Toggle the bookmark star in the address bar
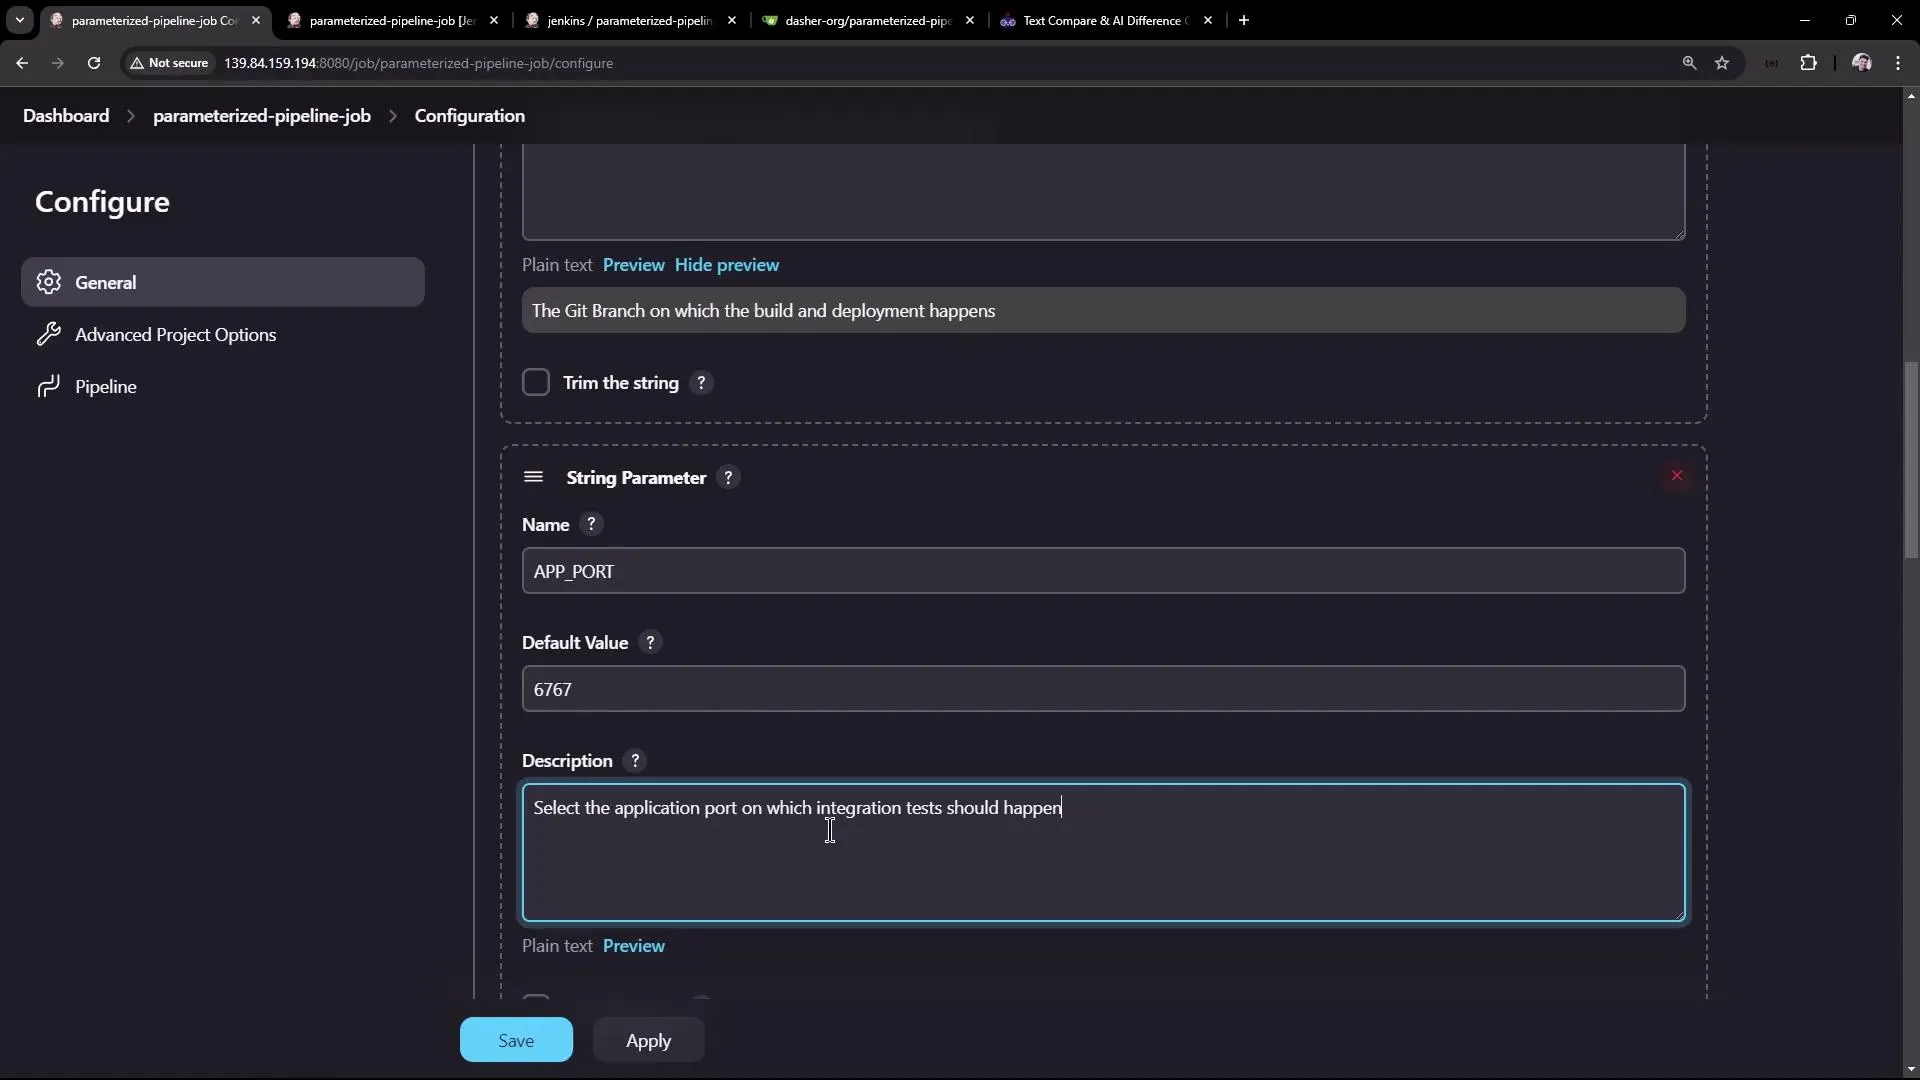This screenshot has height=1080, width=1920. coord(1724,62)
